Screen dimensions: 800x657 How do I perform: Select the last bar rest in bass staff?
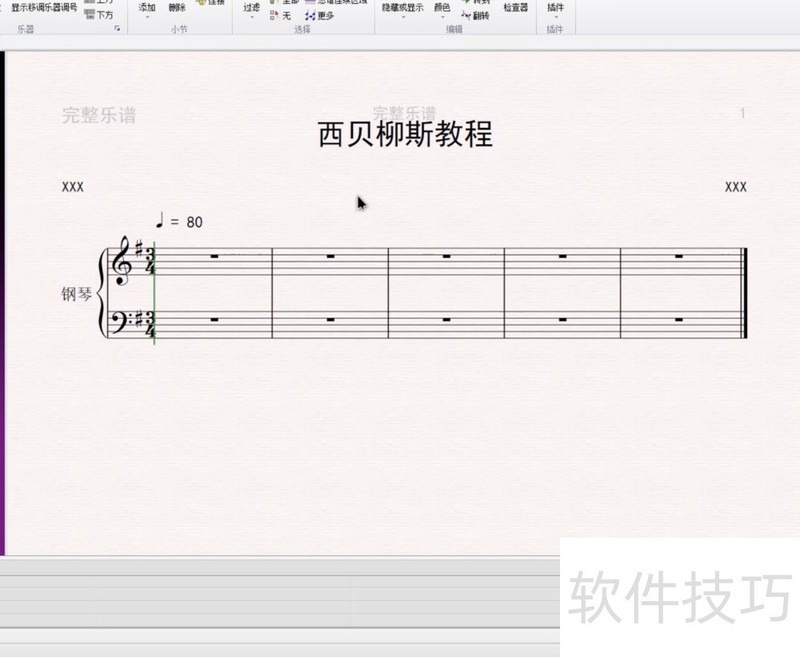tap(679, 320)
